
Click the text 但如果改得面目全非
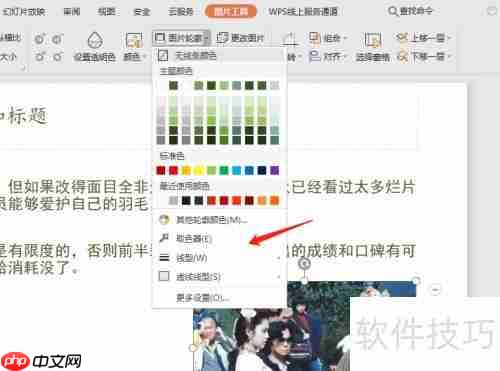[x=79, y=187]
